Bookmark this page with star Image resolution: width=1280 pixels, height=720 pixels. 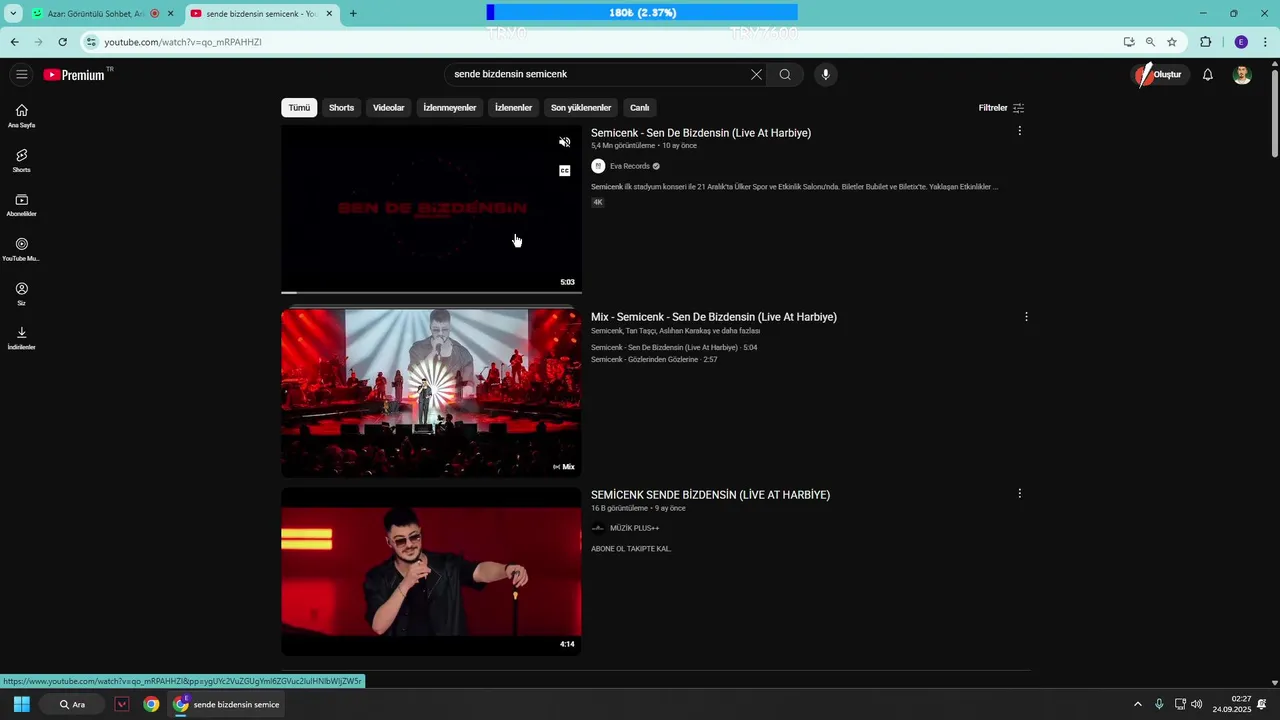click(x=1172, y=42)
